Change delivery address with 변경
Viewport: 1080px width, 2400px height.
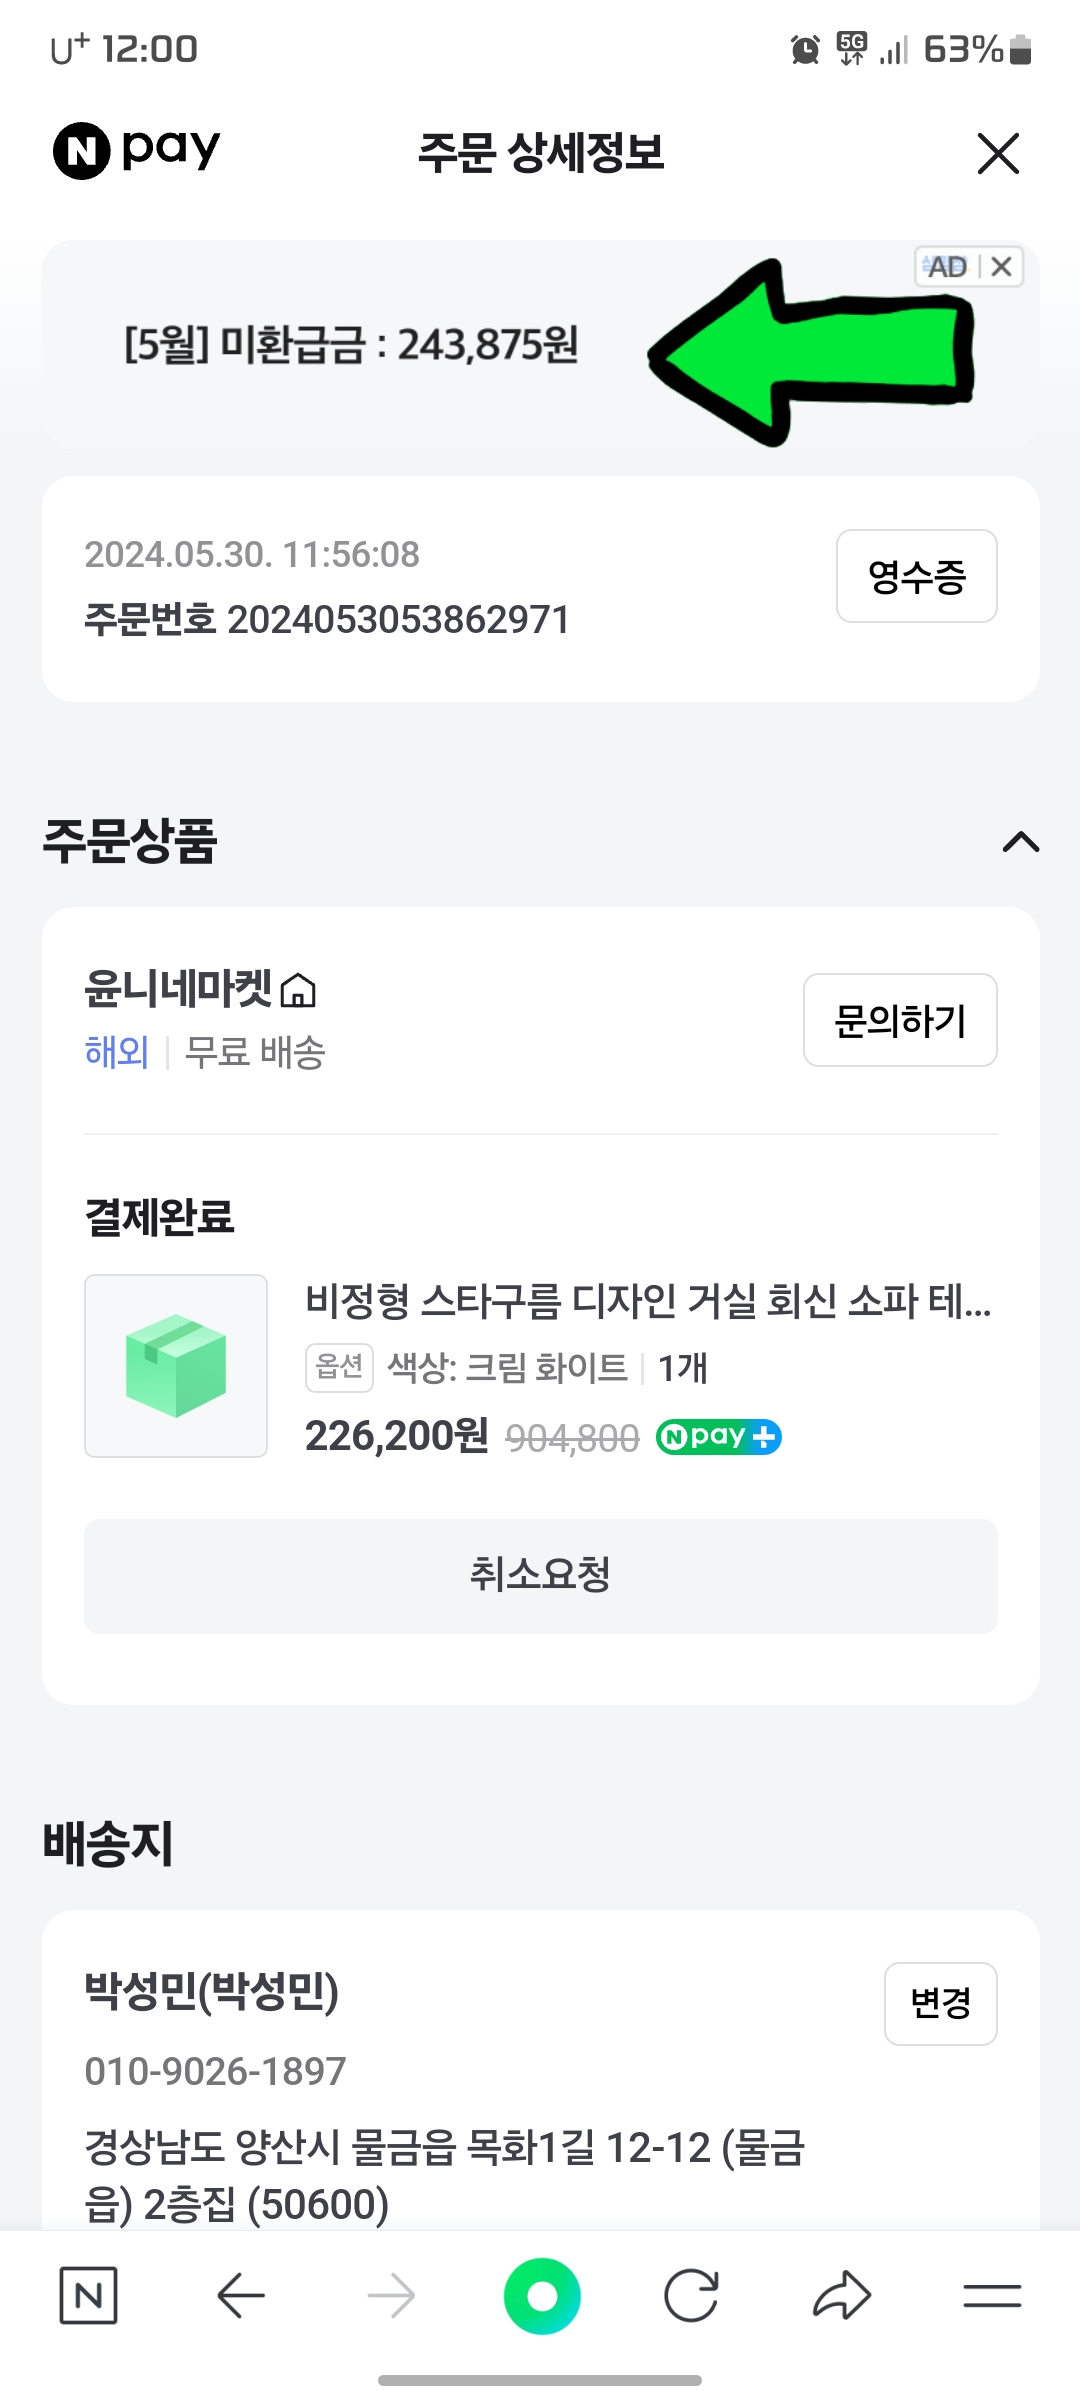(x=940, y=2003)
